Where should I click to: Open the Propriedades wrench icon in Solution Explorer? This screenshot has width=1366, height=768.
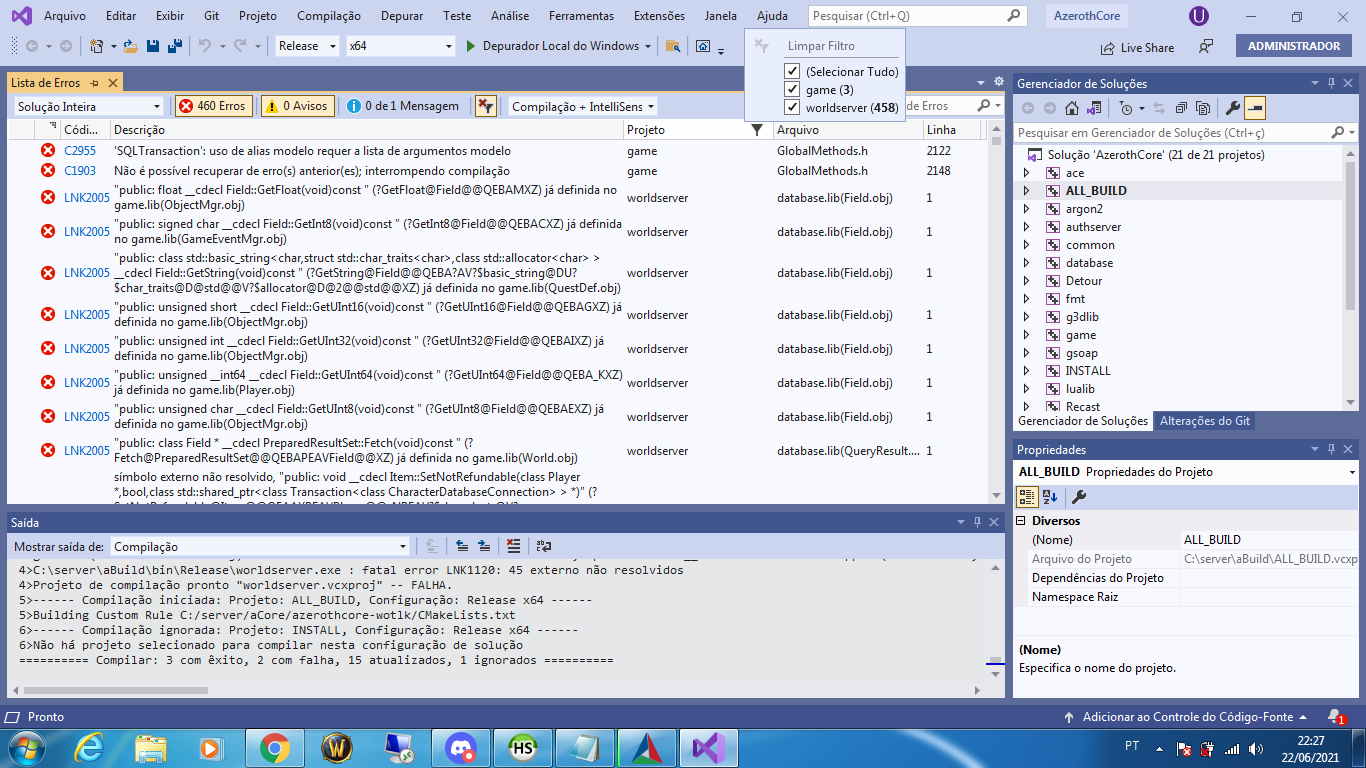click(x=1230, y=108)
